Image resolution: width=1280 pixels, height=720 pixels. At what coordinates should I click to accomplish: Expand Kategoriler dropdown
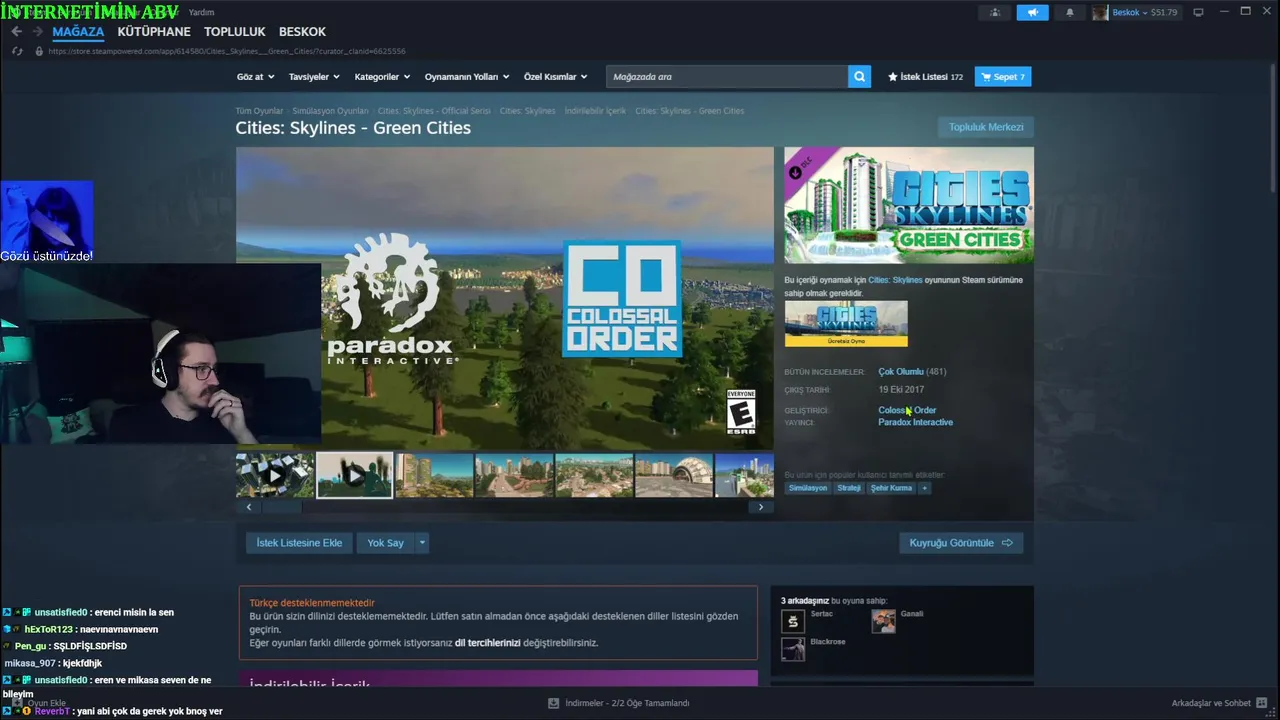click(x=382, y=77)
